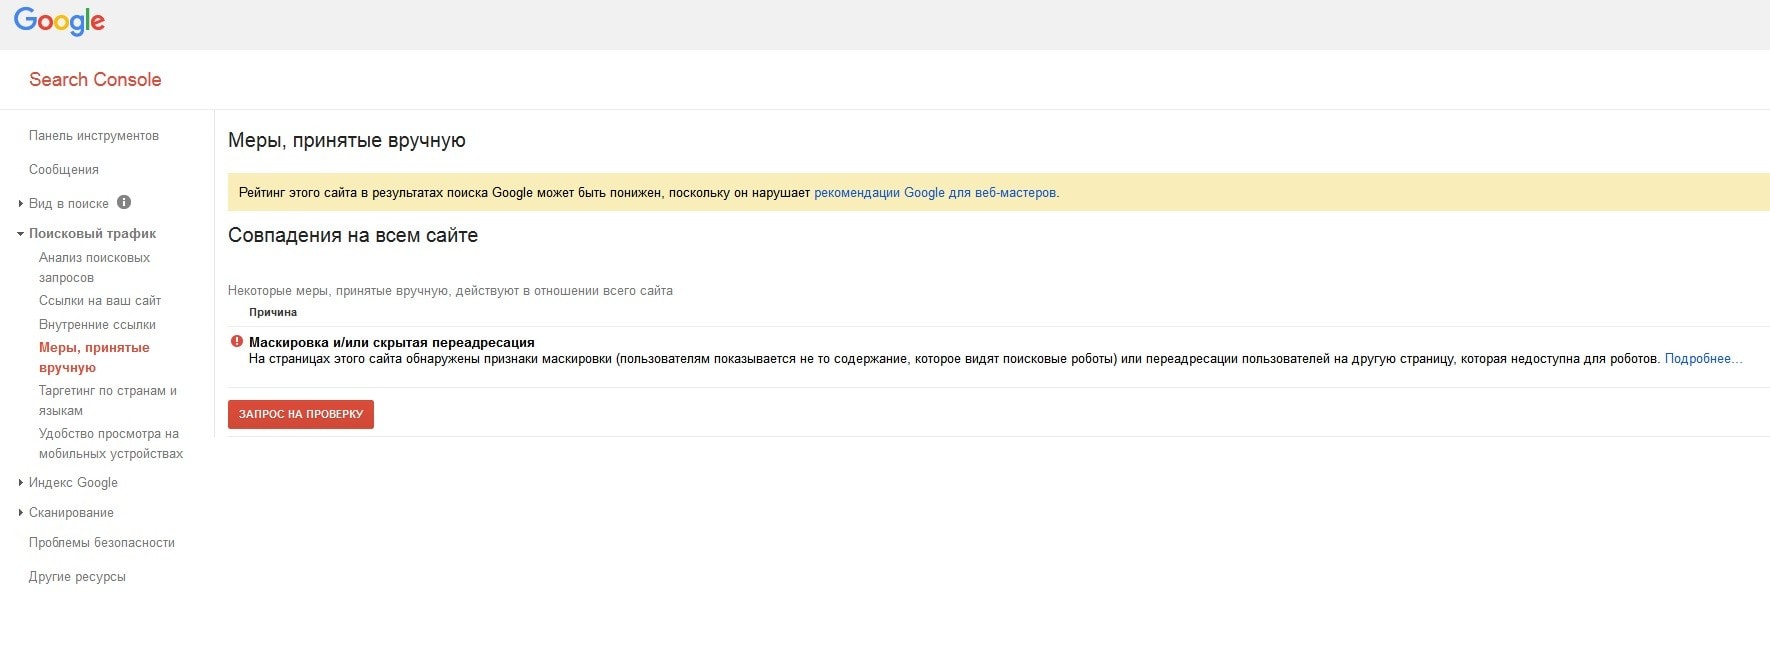Open Таргетинг по странам и языкам
Viewport: 1770px width, 664px height.
[107, 400]
